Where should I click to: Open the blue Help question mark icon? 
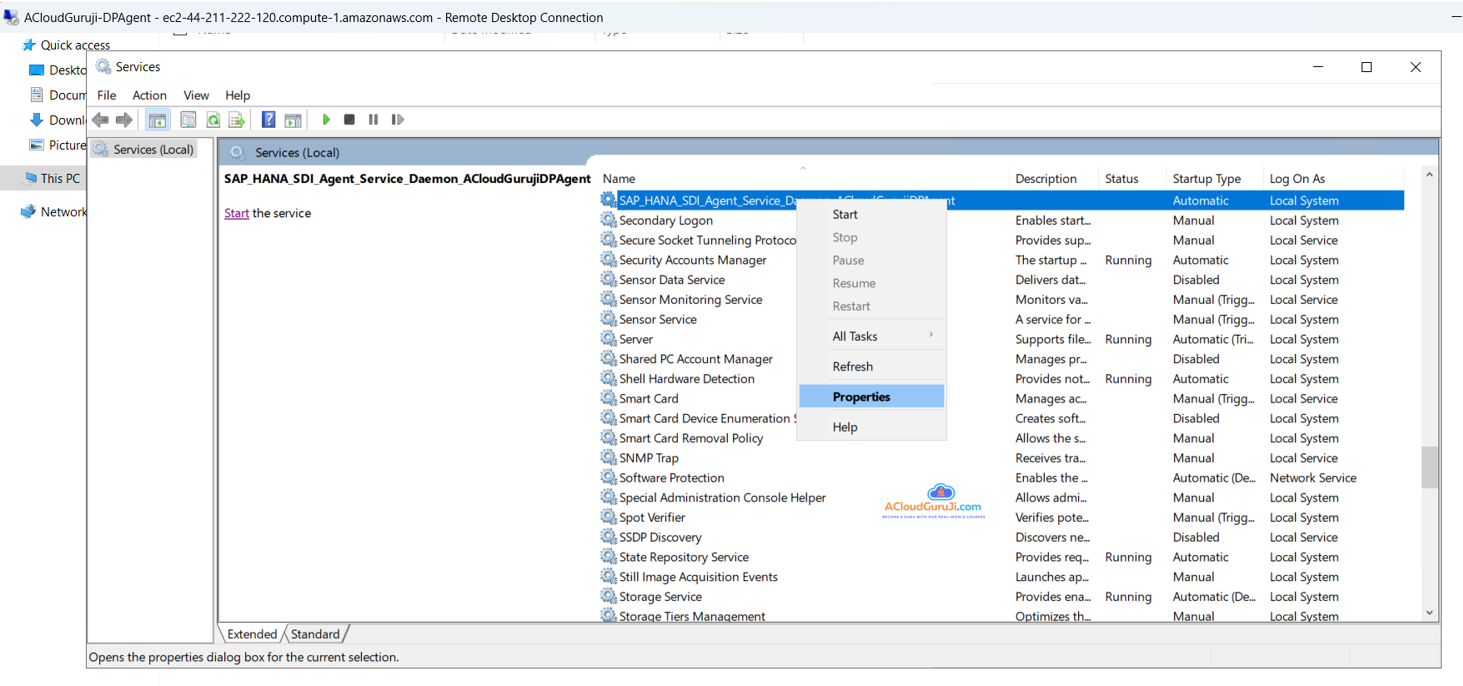(x=268, y=120)
